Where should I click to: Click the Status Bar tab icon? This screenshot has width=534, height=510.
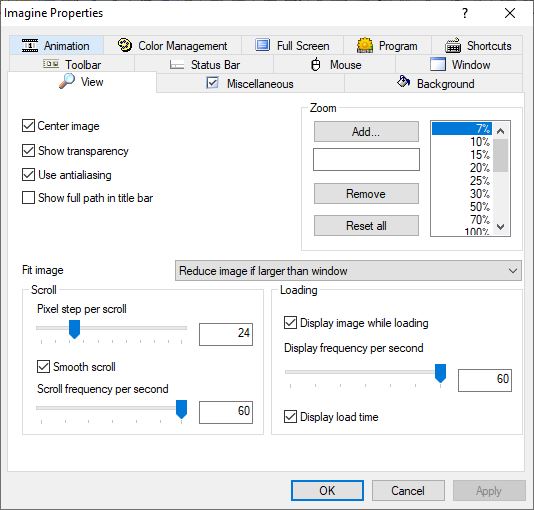177,64
